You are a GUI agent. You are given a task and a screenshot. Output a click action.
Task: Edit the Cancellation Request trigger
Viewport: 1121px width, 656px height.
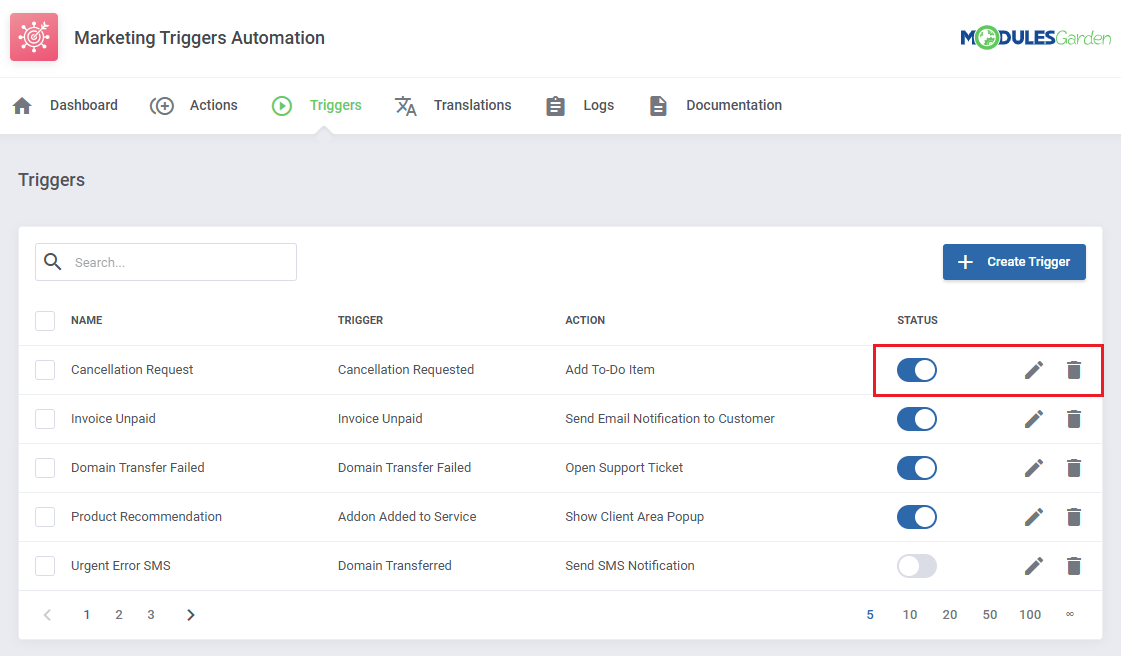pyautogui.click(x=1034, y=370)
